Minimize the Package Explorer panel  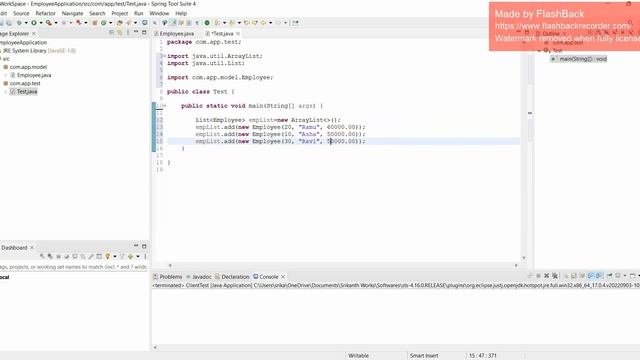[x=136, y=32]
